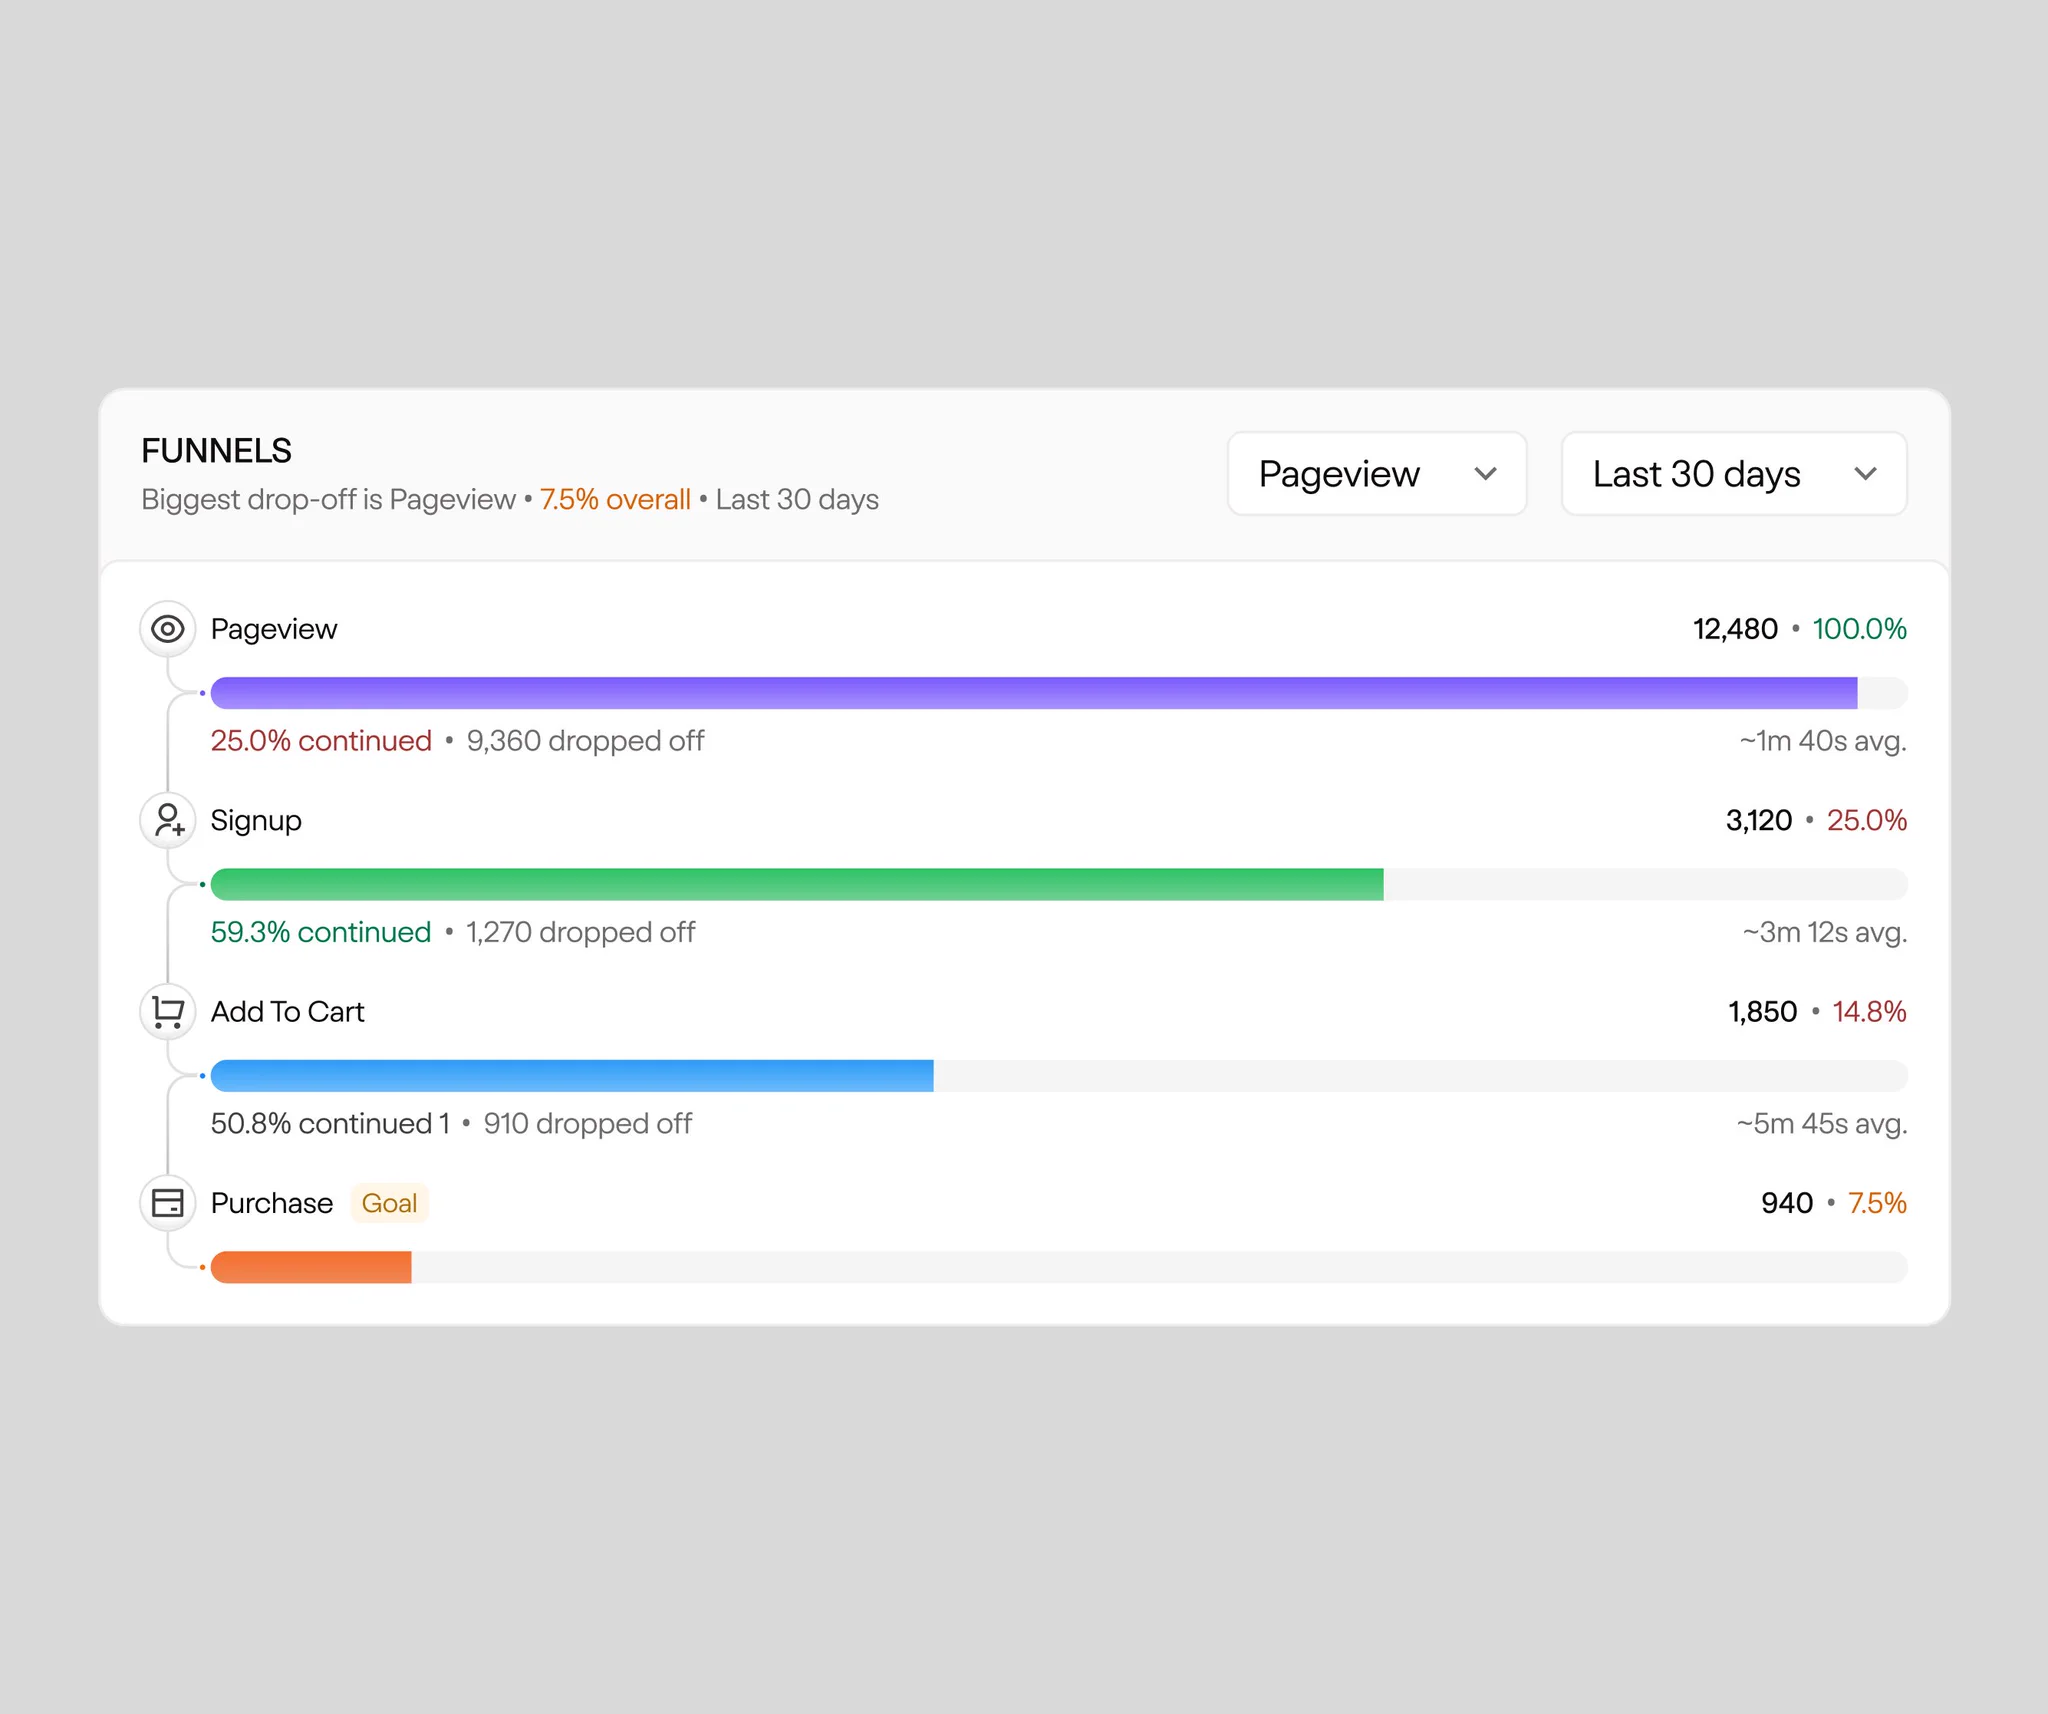
Task: Click the green Signup progress bar
Action: (x=797, y=884)
